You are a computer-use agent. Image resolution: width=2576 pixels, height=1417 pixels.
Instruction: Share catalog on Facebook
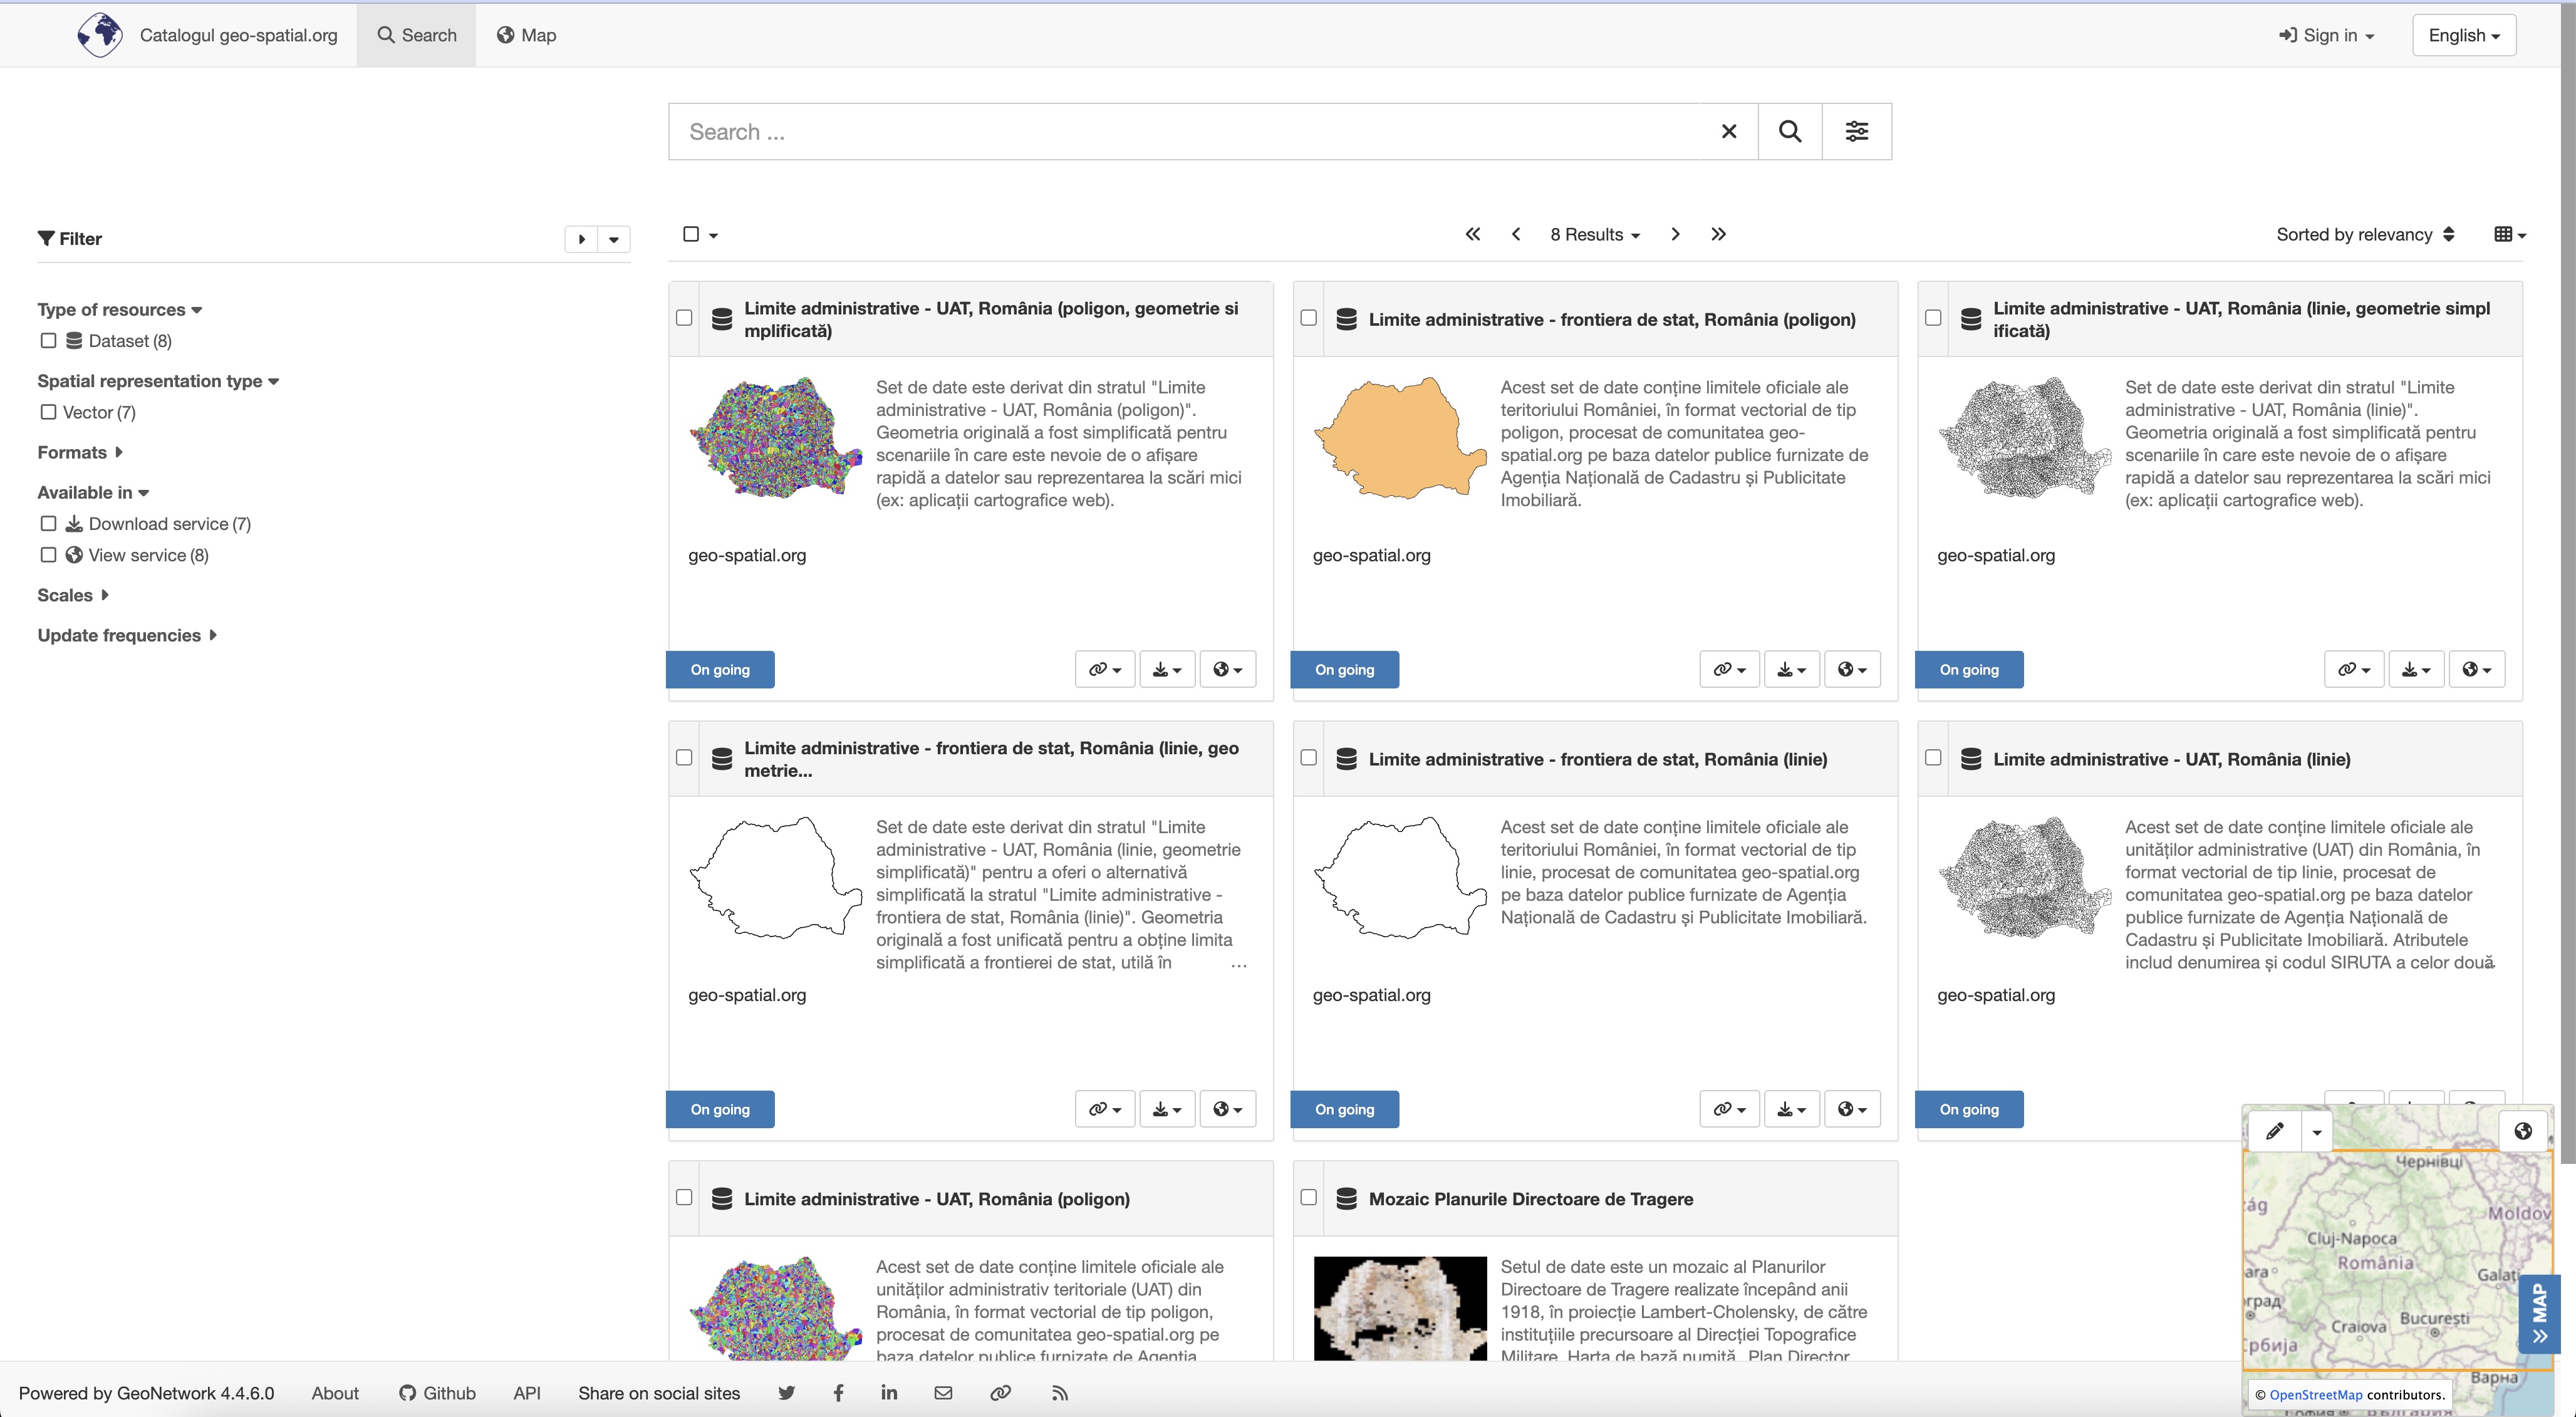pyautogui.click(x=838, y=1393)
